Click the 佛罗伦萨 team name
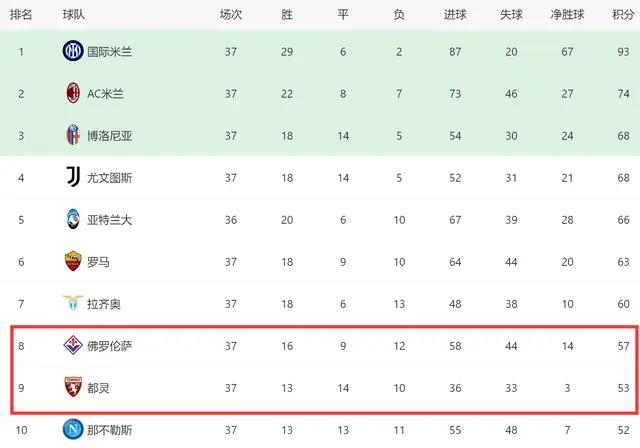Viewport: 640px width, 448px height. tap(109, 346)
